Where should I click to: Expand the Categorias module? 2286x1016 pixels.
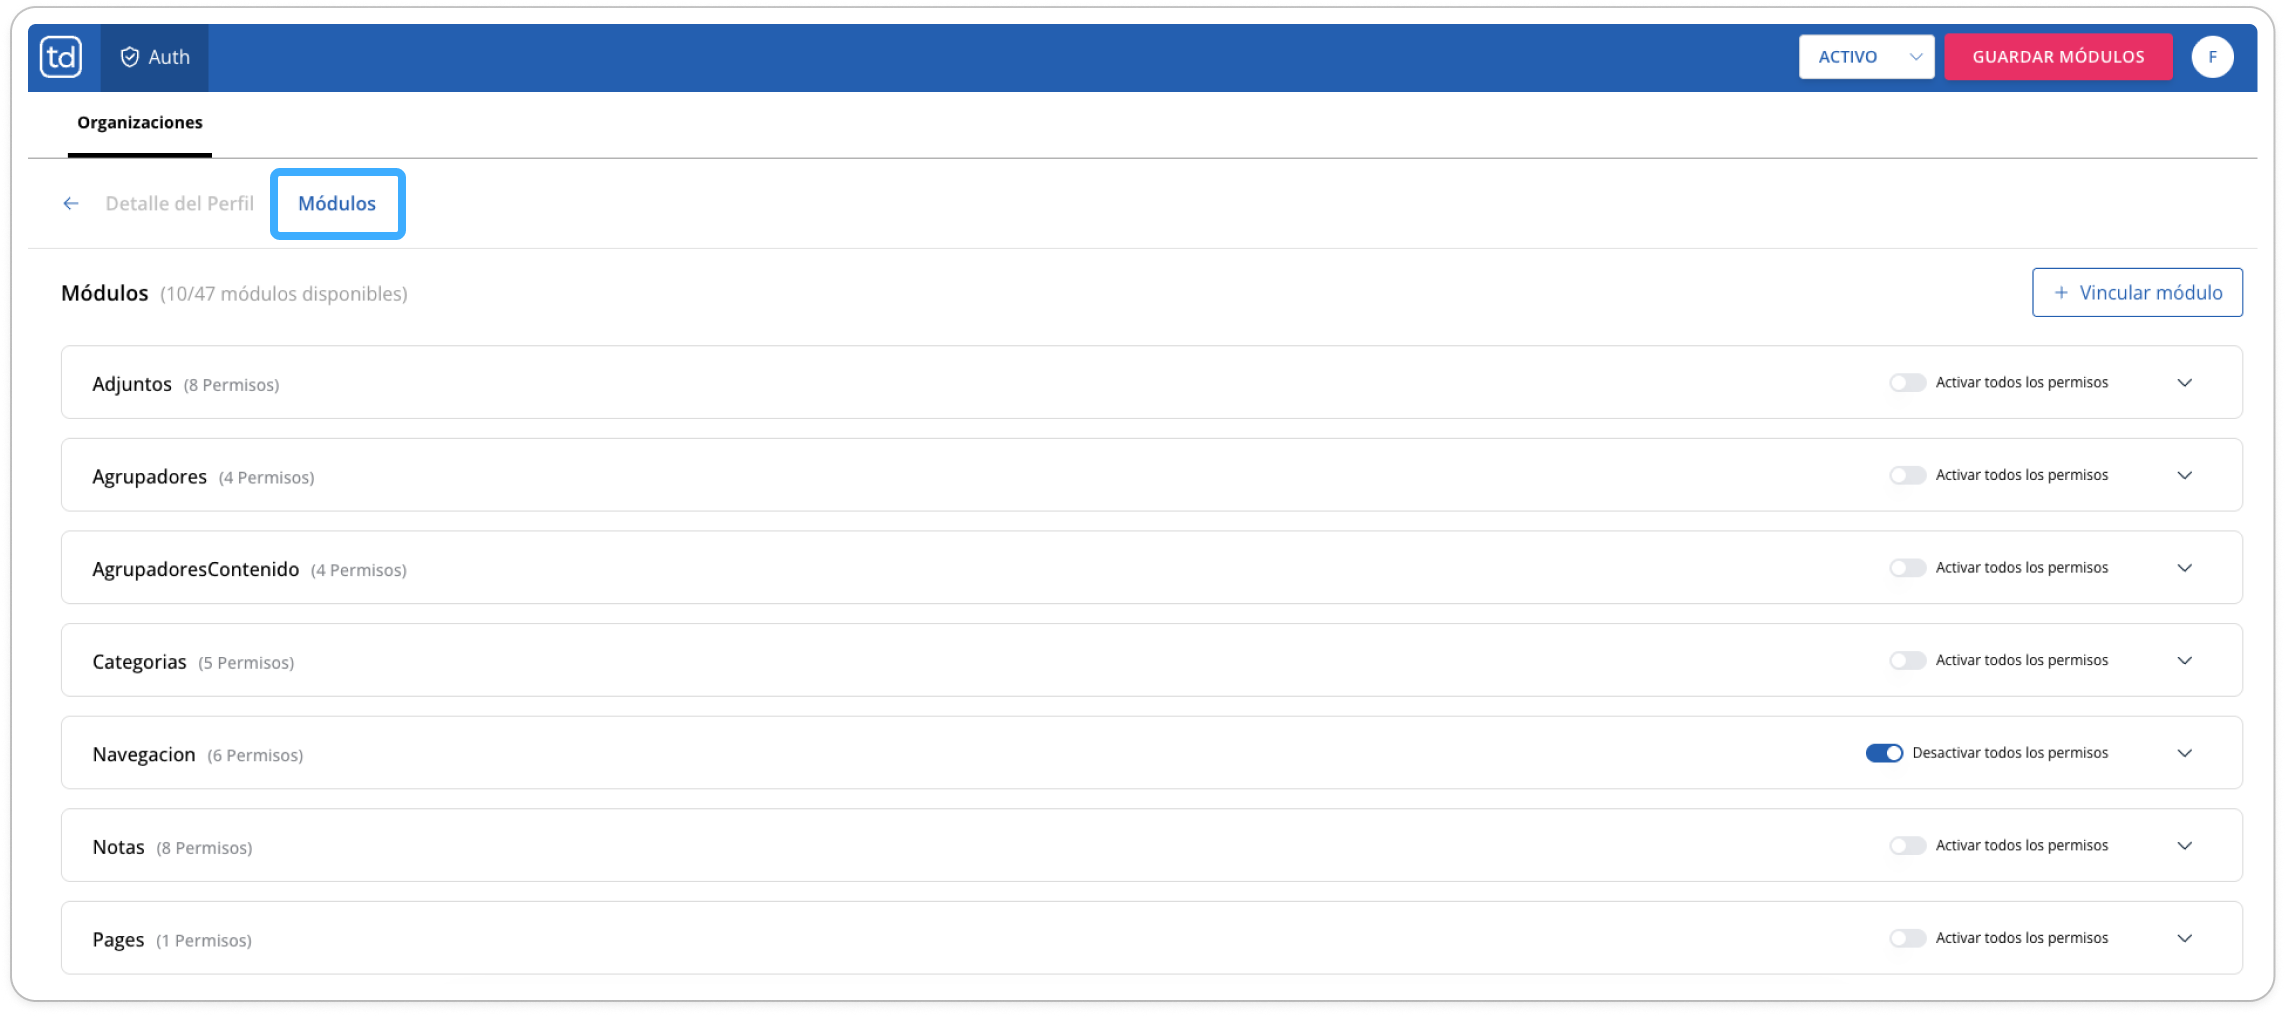pyautogui.click(x=2185, y=661)
